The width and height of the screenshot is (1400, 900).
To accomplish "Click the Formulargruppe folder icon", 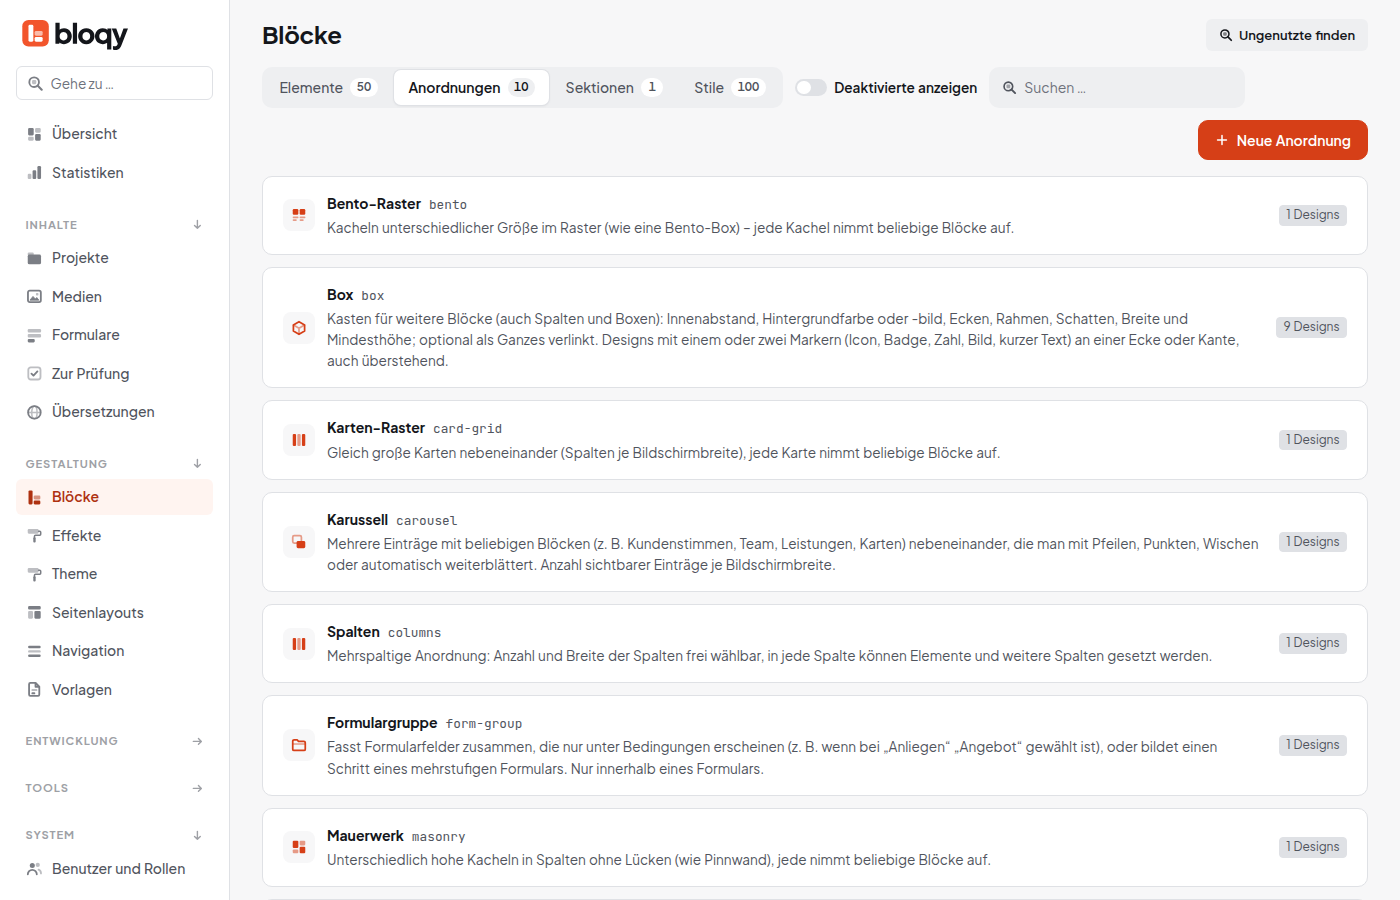I will [x=299, y=745].
